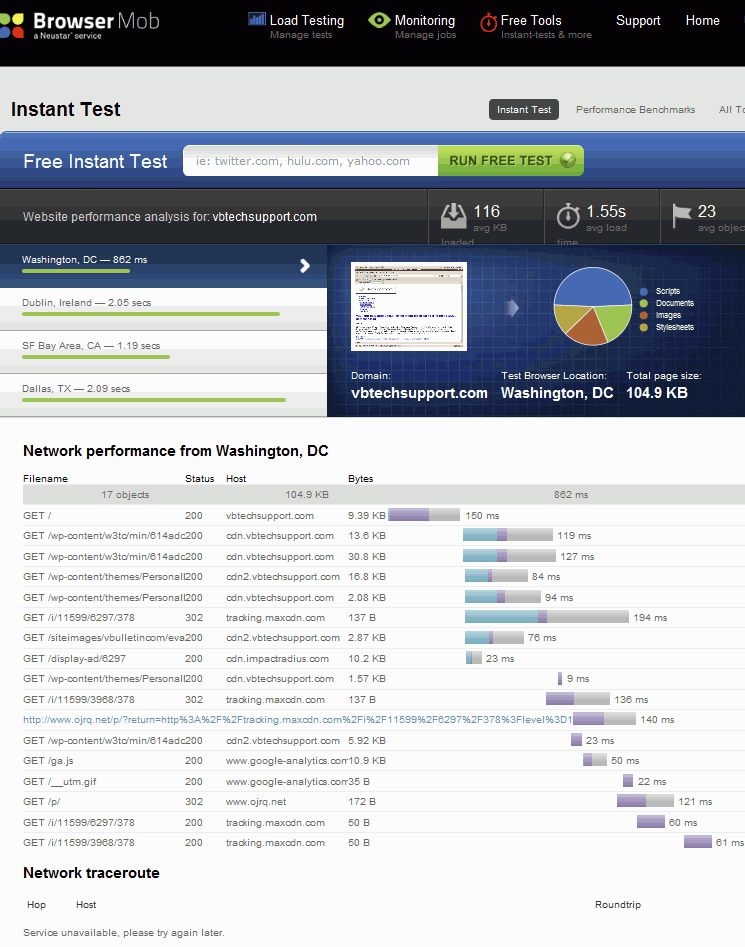The width and height of the screenshot is (745, 947).
Task: Click the www.ojrq.net host cell
Action: pyautogui.click(x=256, y=802)
